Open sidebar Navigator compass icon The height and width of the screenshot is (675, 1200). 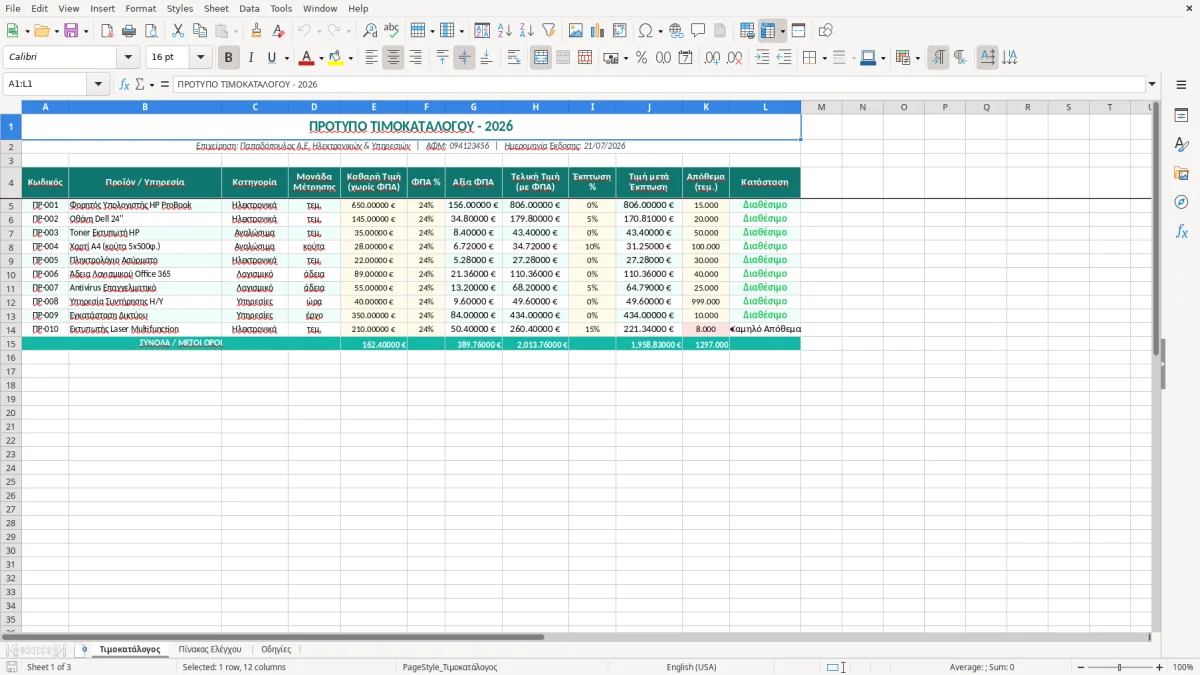coord(1181,202)
